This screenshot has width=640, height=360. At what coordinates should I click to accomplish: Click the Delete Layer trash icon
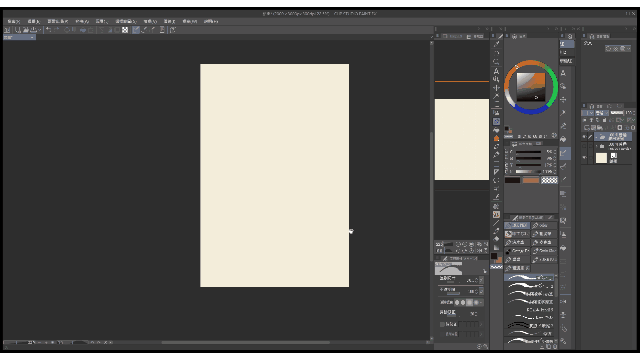[632, 128]
